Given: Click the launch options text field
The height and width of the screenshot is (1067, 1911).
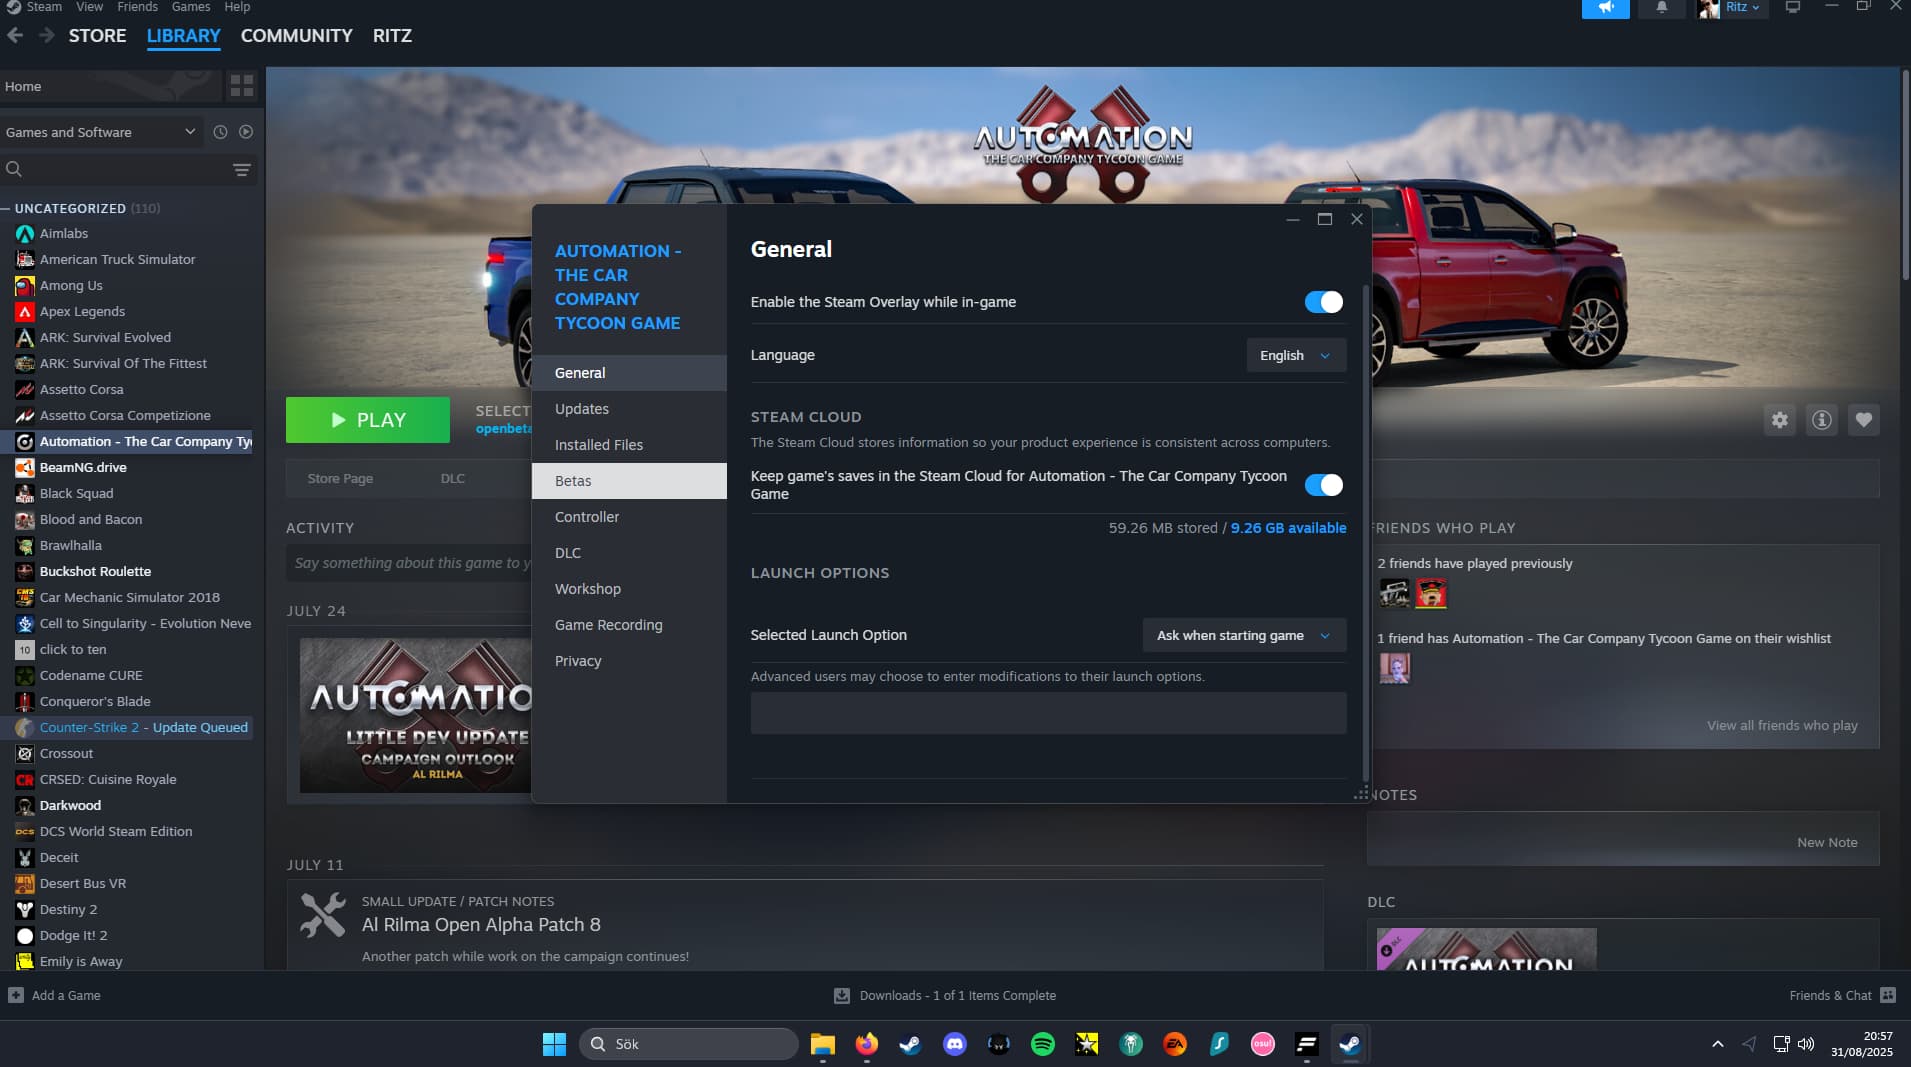Looking at the screenshot, I should tap(1048, 713).
